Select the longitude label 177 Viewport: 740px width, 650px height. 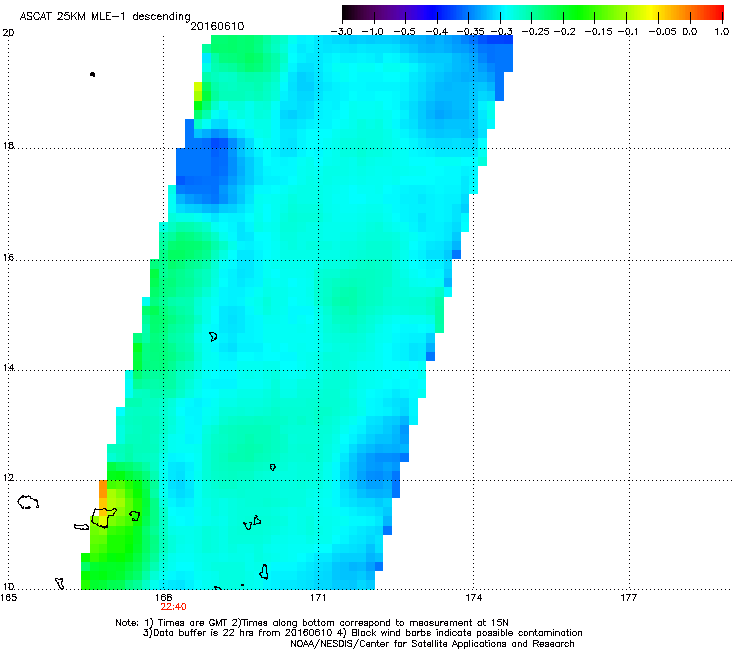click(x=629, y=598)
